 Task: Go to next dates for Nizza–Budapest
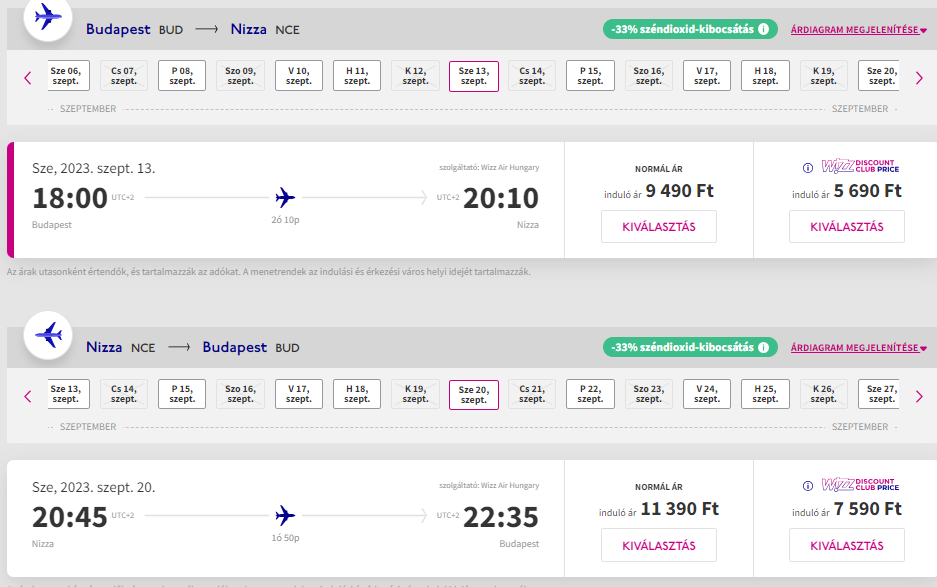[919, 396]
